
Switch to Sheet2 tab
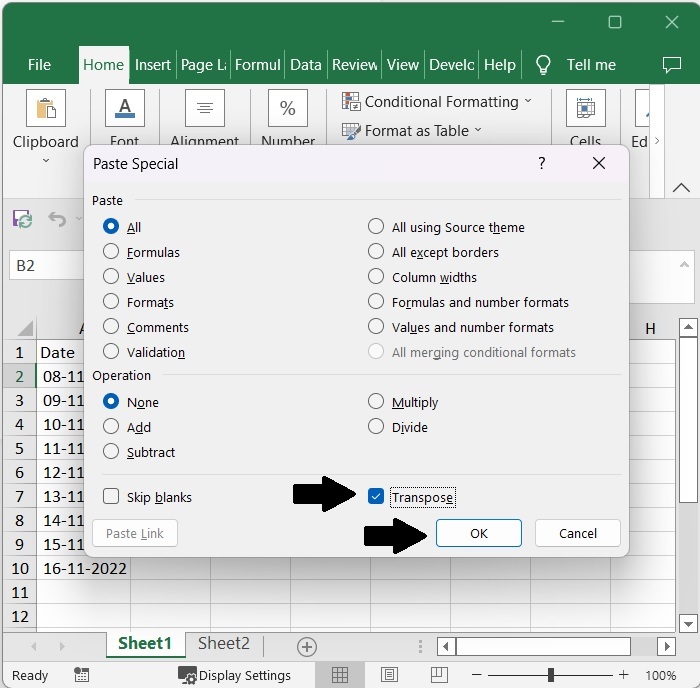point(224,643)
